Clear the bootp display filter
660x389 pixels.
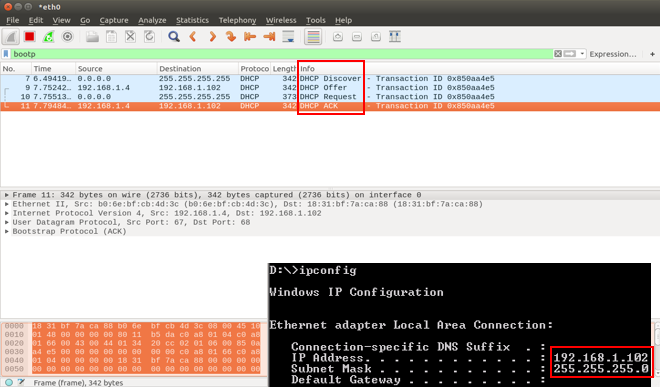pyautogui.click(x=558, y=54)
